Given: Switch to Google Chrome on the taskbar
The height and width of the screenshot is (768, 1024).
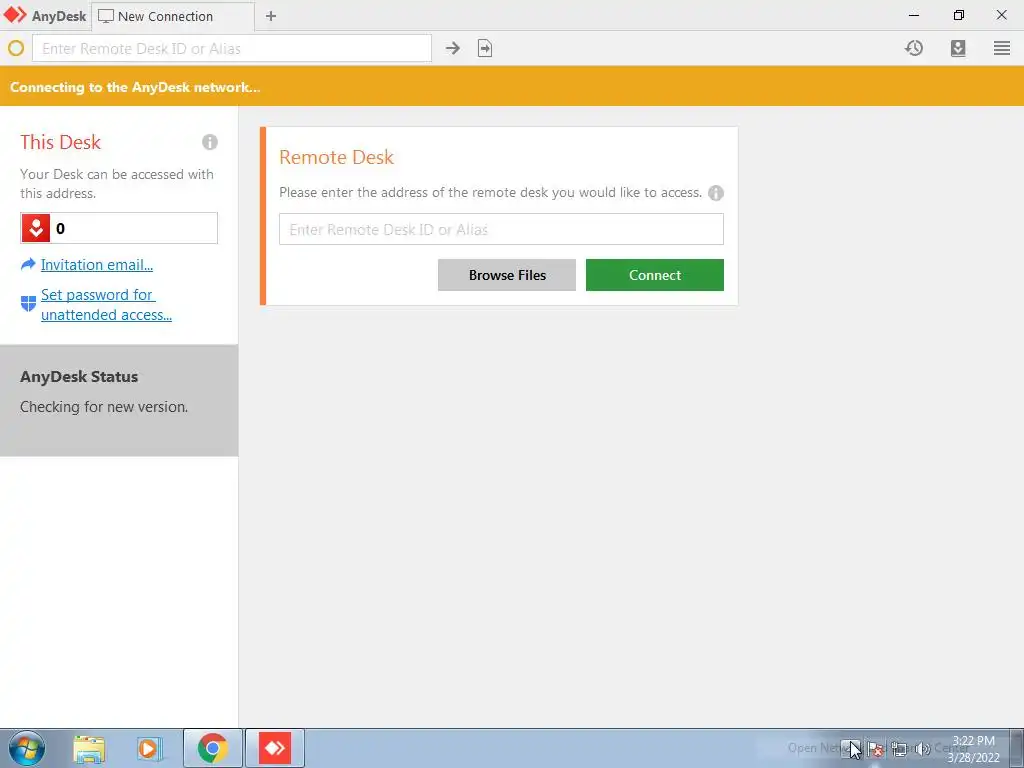Looking at the screenshot, I should [212, 748].
